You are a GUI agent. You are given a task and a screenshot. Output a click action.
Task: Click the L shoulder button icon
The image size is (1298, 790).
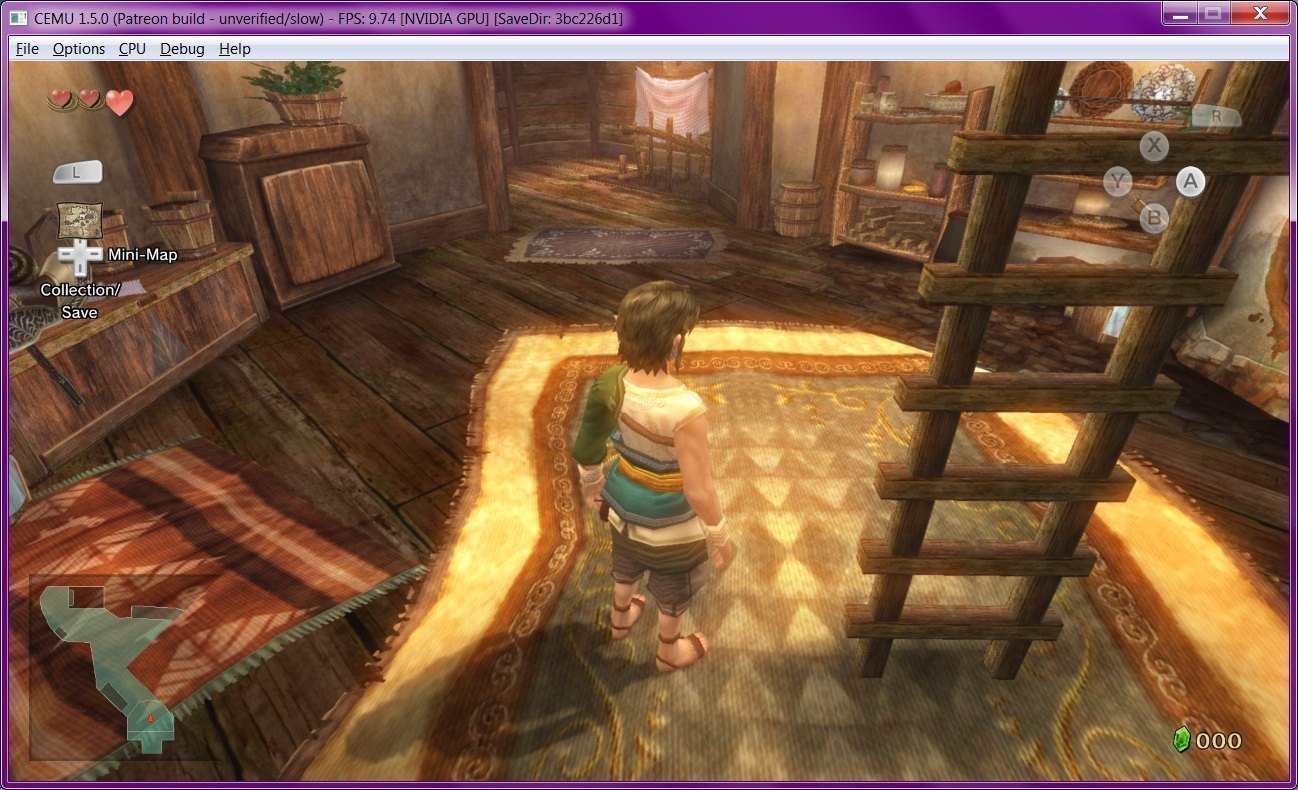(78, 172)
